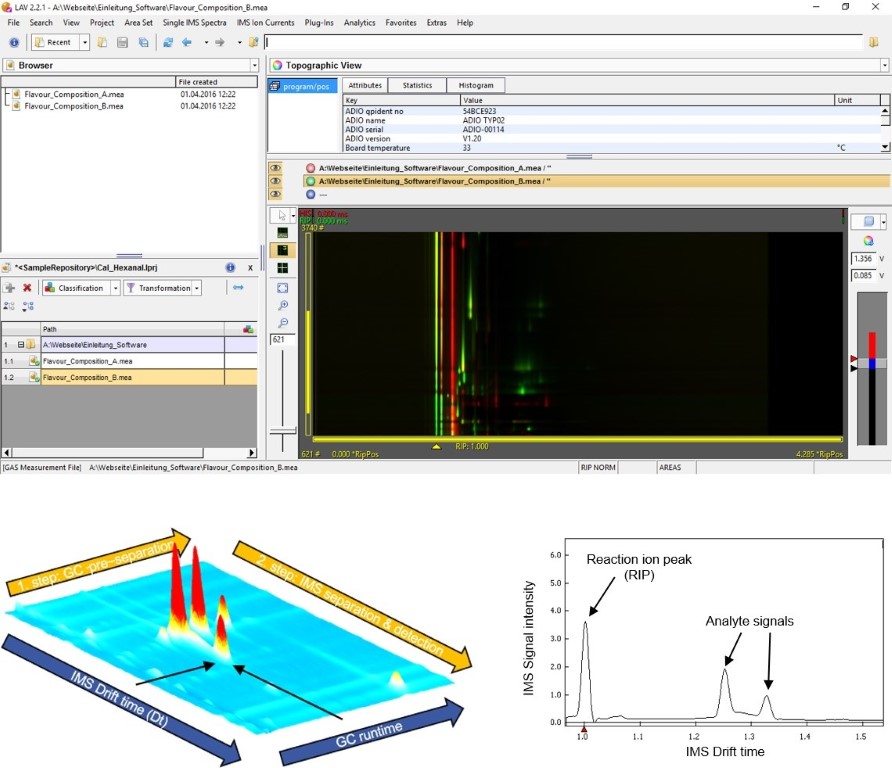Select the Flavour_Composition_B.mea layer row
Image resolution: width=892 pixels, height=768 pixels.
pos(596,181)
